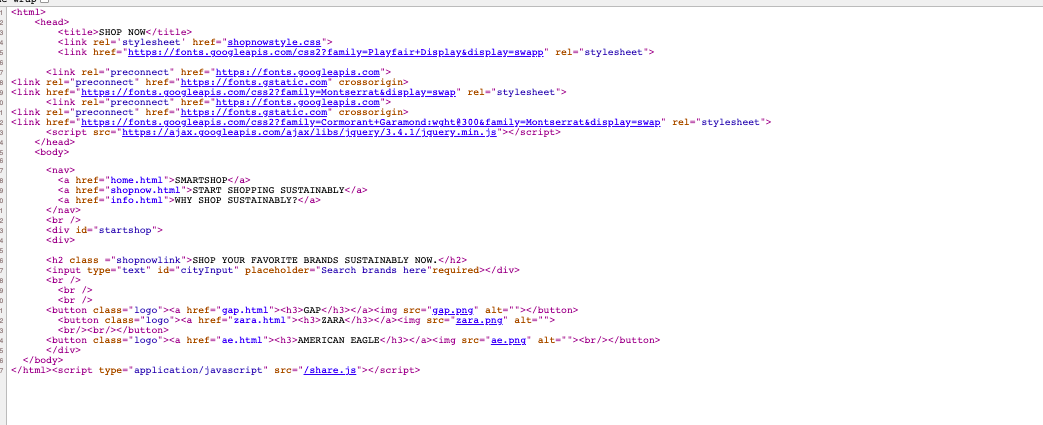Click the opening <nav> tag

[x=61, y=170]
